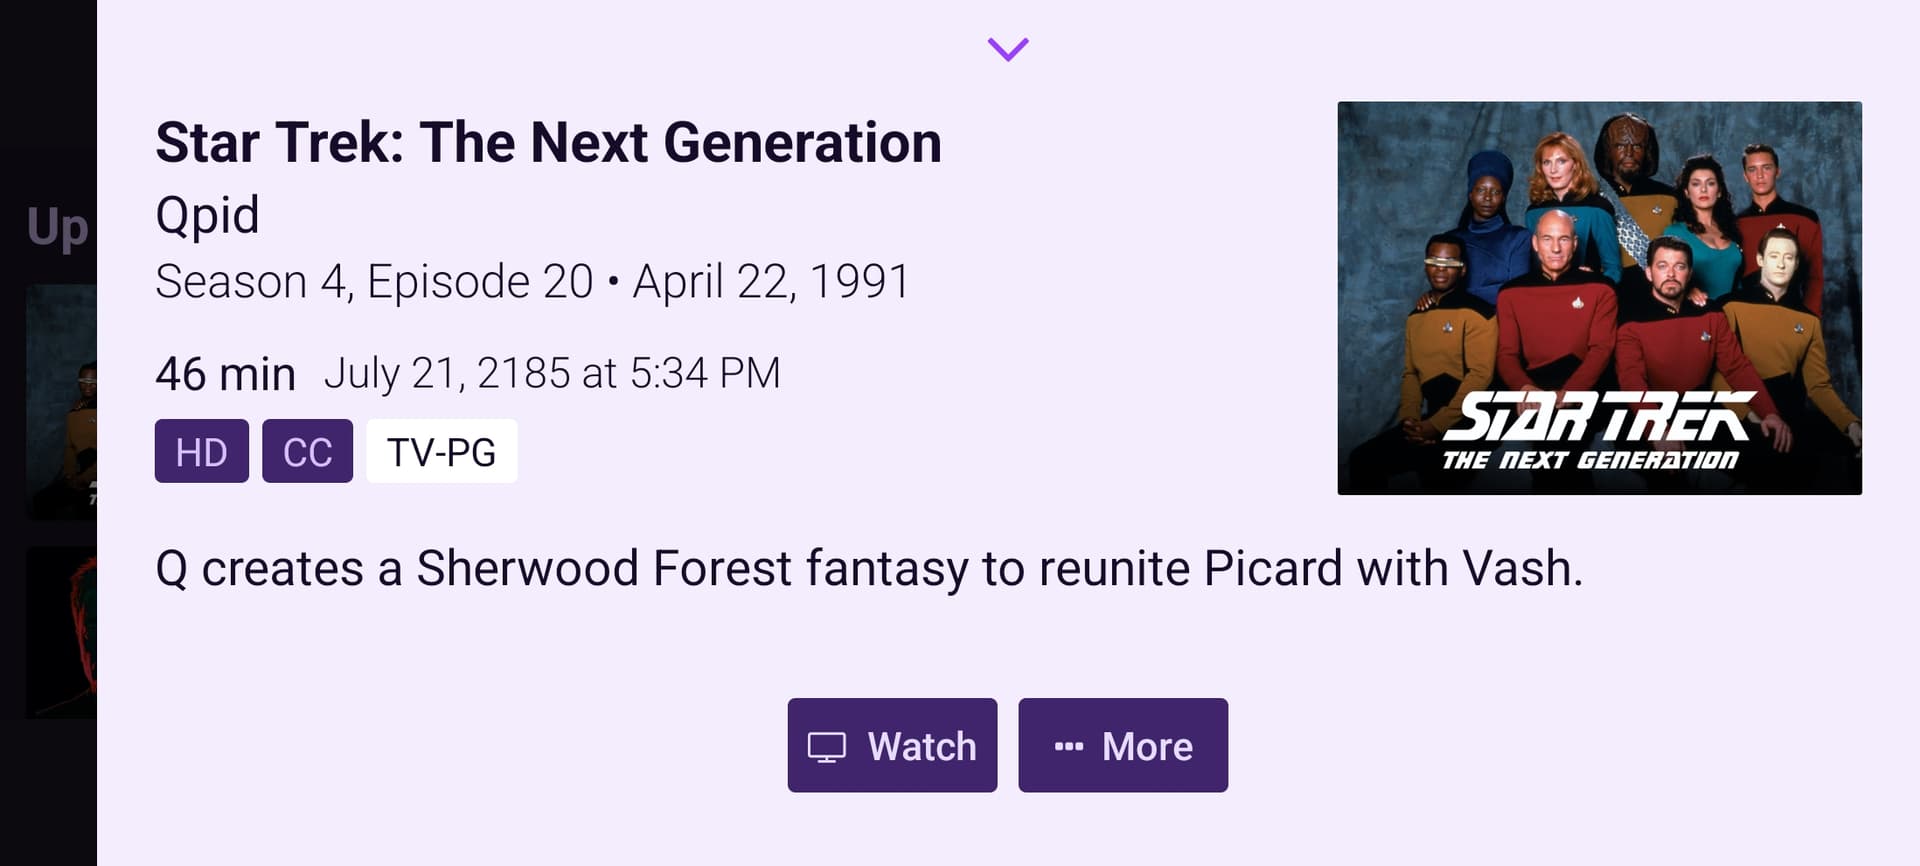Click the April 22, 1991 air date
The height and width of the screenshot is (866, 1920).
pos(771,282)
